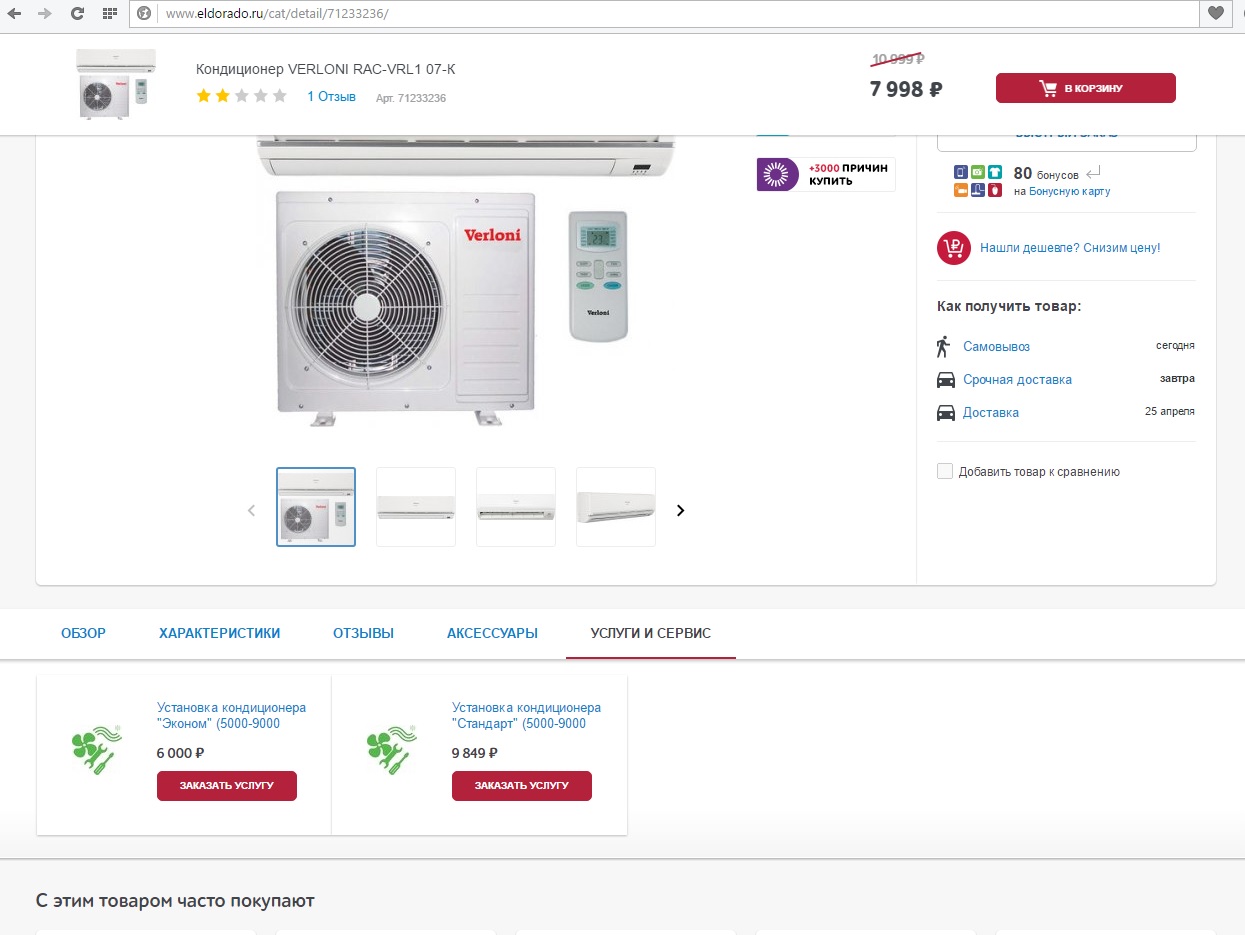Image resolution: width=1245 pixels, height=935 pixels.
Task: Open the browser apps grid icon
Action: tap(109, 13)
